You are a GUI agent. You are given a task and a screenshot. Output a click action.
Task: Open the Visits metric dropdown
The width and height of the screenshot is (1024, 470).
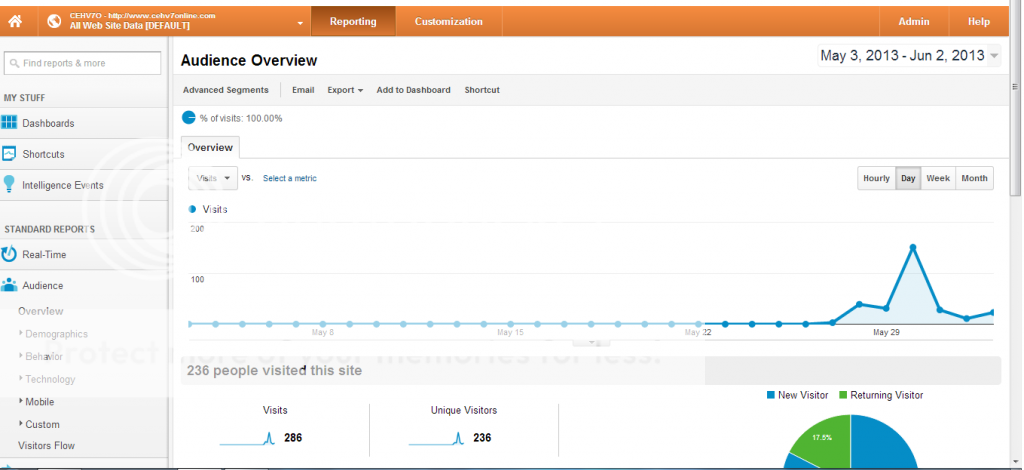(213, 178)
